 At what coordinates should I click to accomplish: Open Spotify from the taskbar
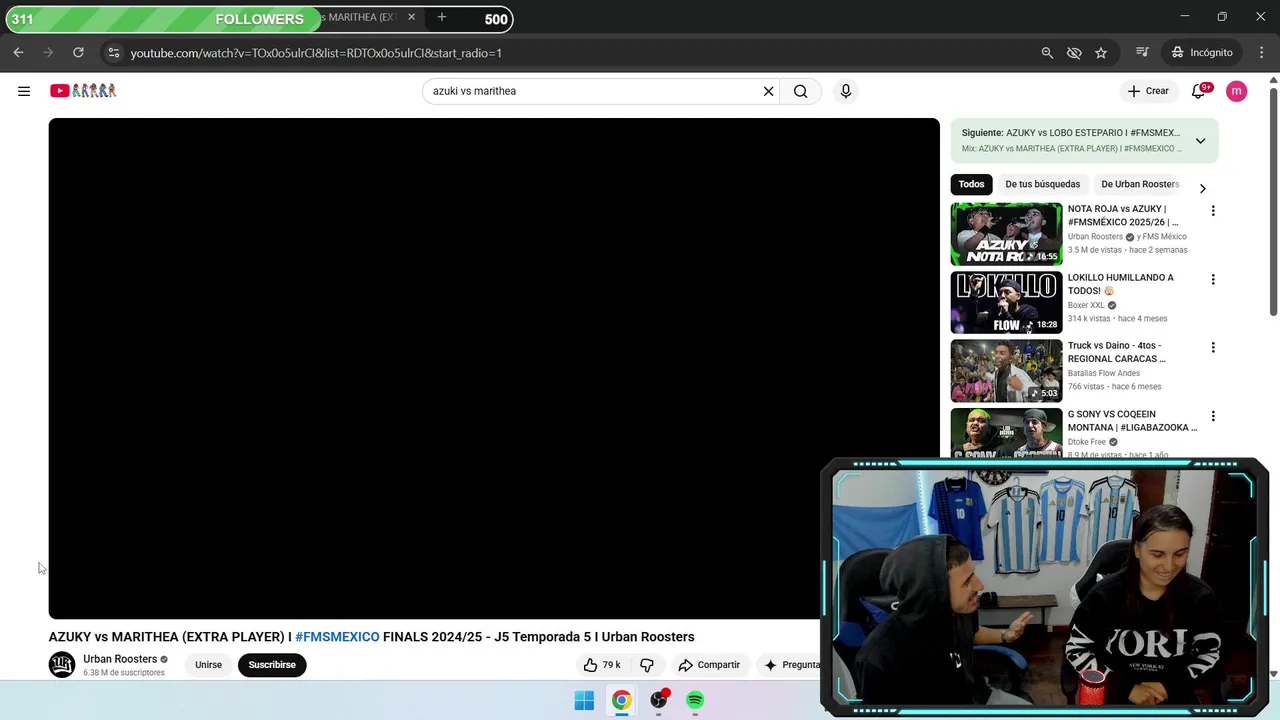click(695, 701)
